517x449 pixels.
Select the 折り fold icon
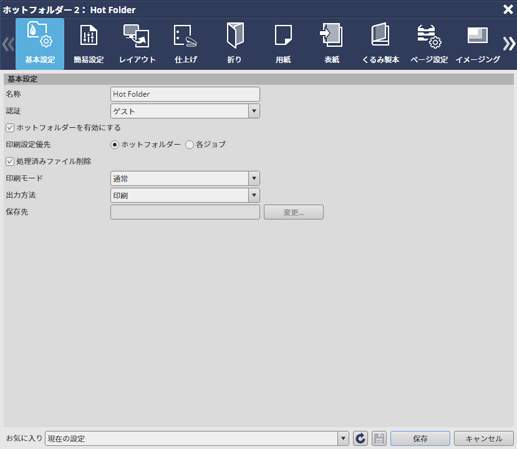coord(235,44)
